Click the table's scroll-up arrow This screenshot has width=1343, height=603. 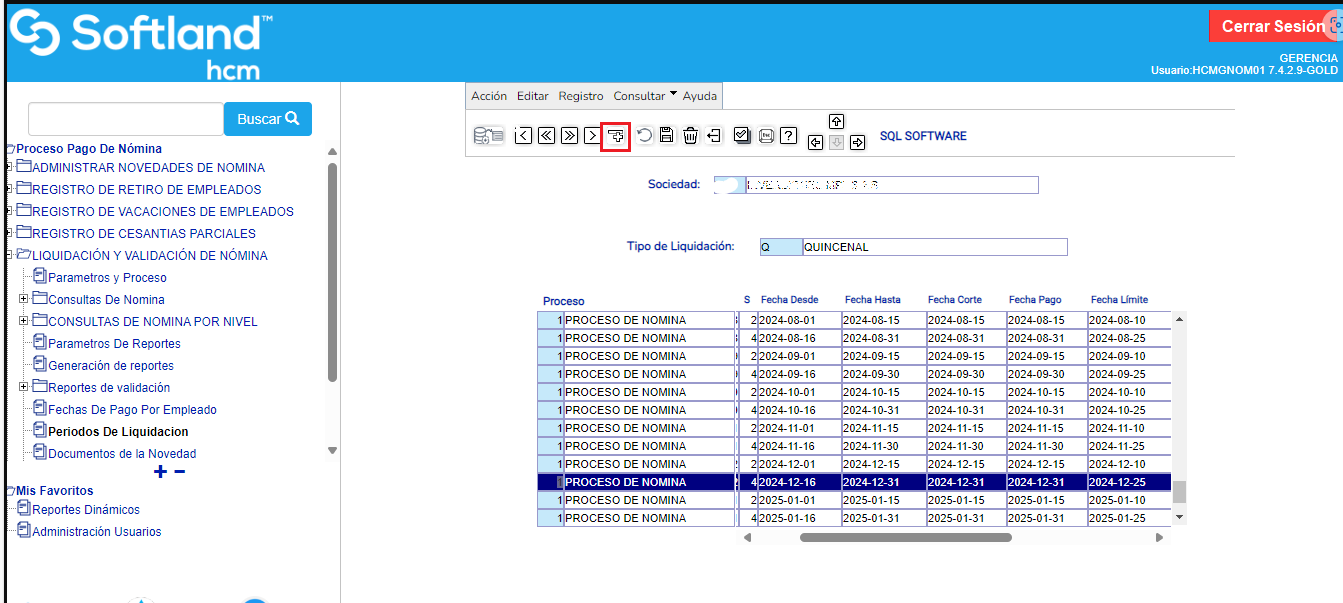1180,319
